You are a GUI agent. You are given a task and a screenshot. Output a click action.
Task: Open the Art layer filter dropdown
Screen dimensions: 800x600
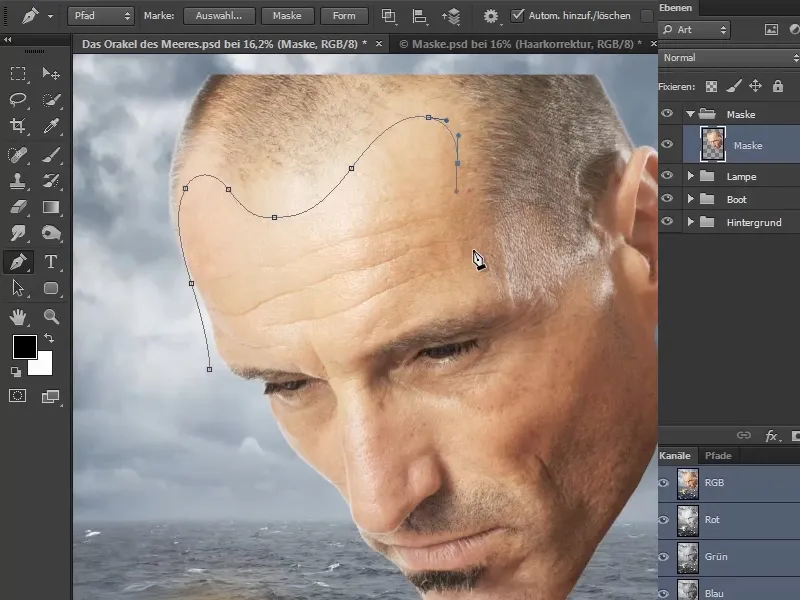coord(694,30)
